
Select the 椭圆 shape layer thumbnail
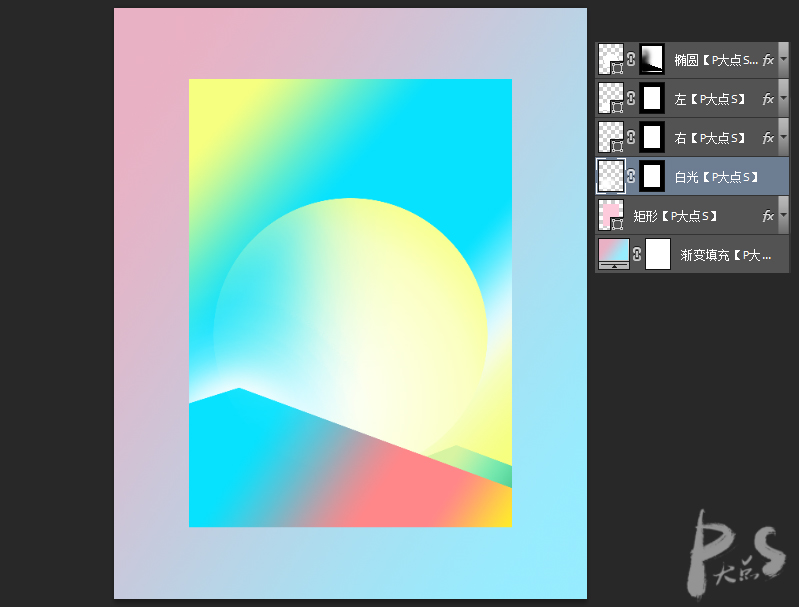point(611,60)
